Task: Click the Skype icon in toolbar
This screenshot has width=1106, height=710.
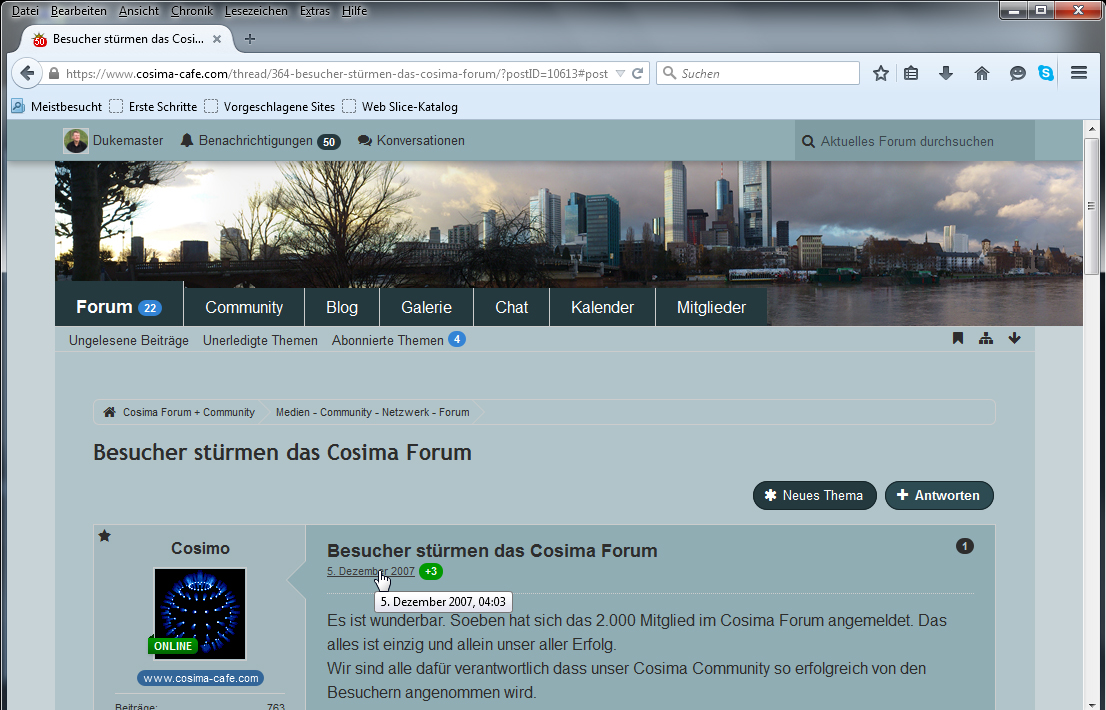Action: [x=1046, y=73]
